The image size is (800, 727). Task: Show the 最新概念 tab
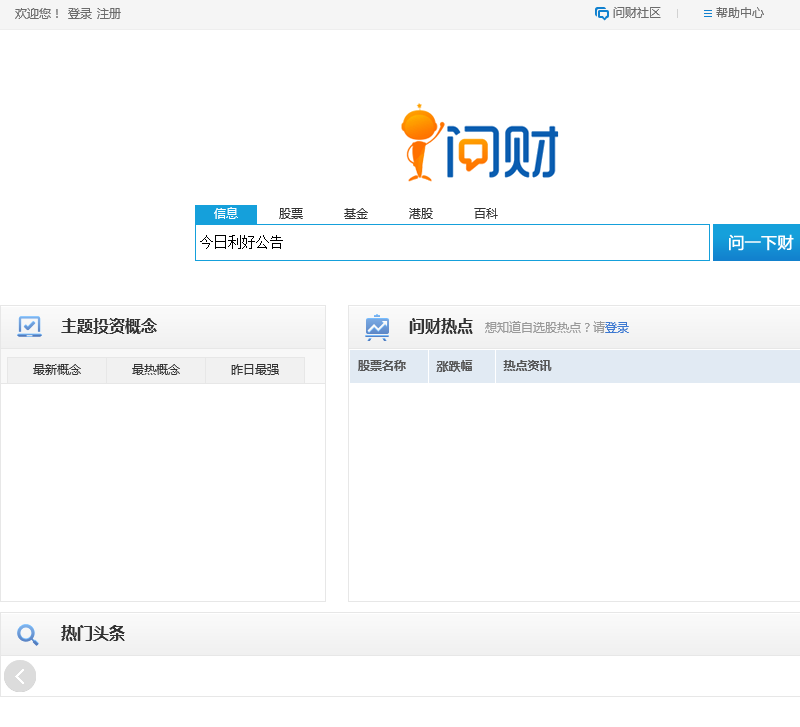point(57,370)
